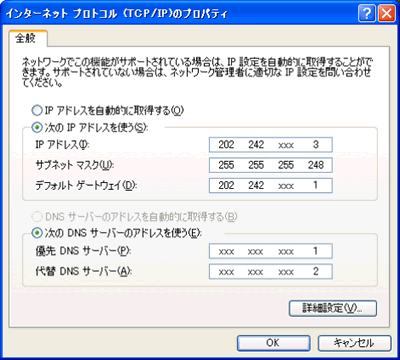This screenshot has height=360, width=400.
Task: Open the 詳細設定 advanced settings button
Action: pos(333,308)
